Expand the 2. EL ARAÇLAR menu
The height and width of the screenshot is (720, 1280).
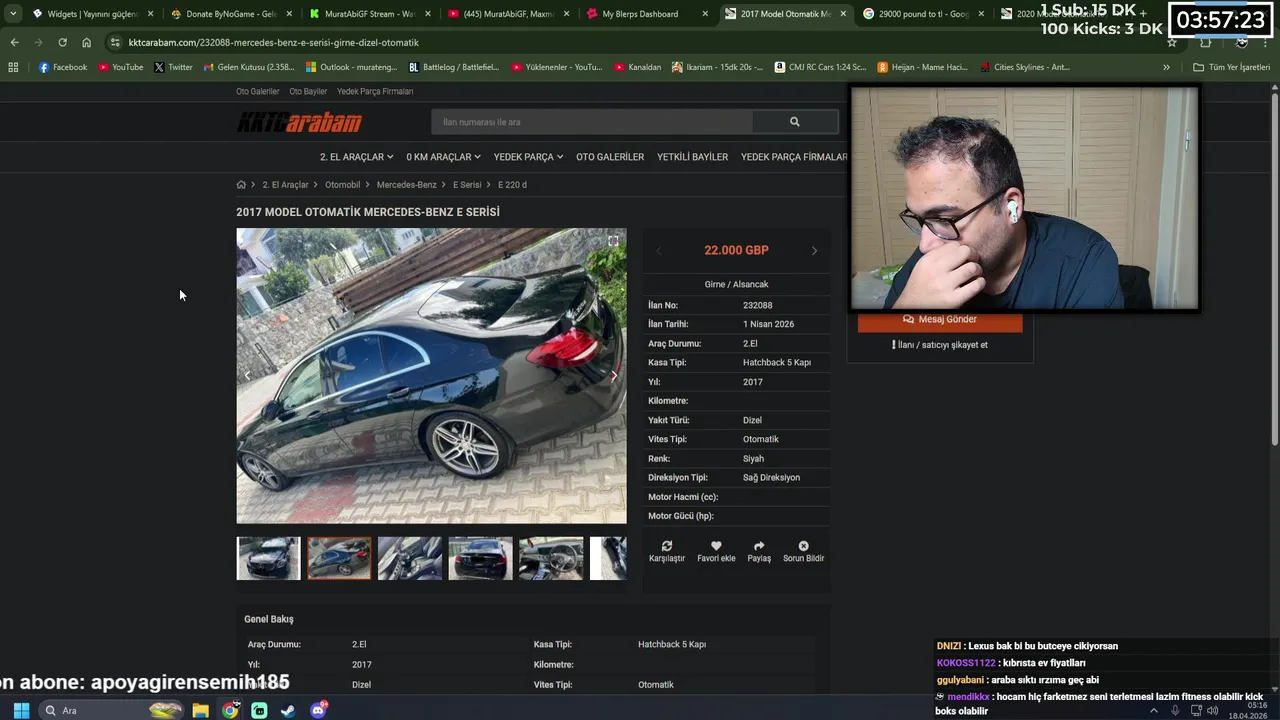pos(356,157)
